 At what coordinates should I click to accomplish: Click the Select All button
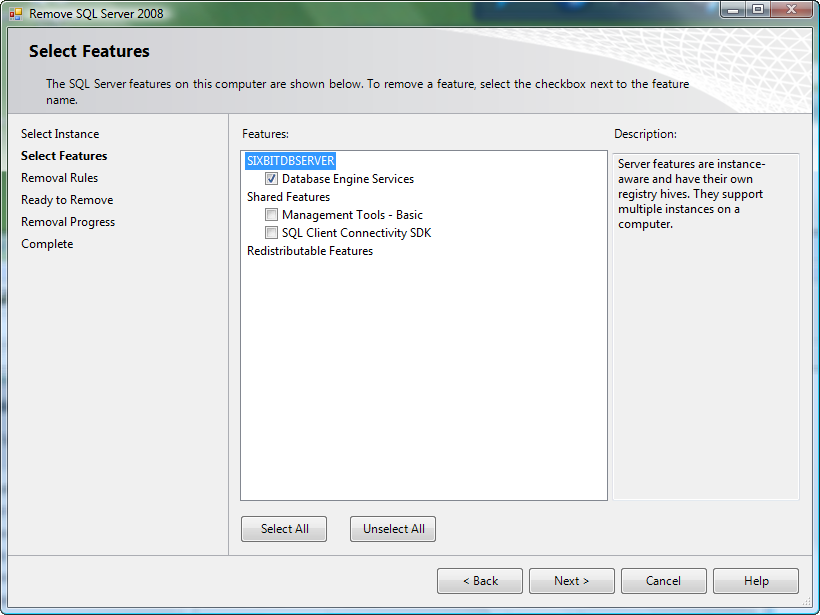pos(283,529)
